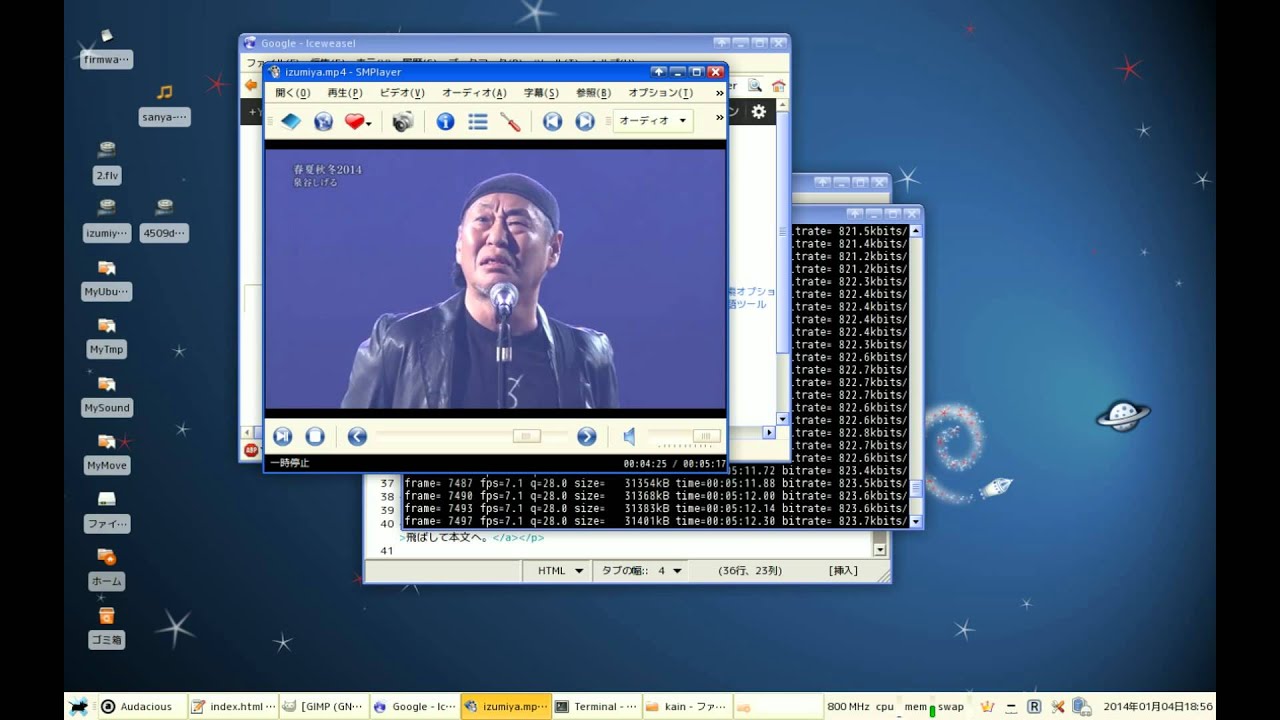Screen dimensions: 1280x720
Task: Stop playback in SMPlayer
Action: pos(315,436)
